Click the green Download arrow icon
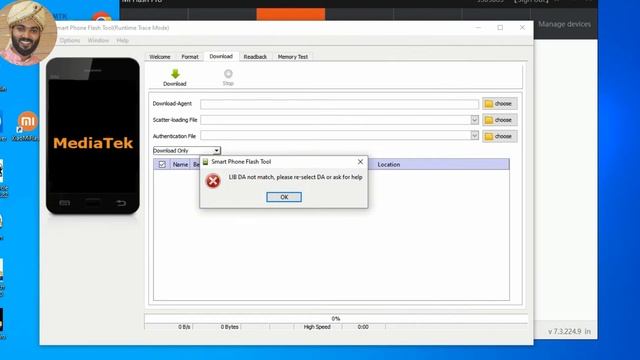This screenshot has width=640, height=360. (175, 74)
